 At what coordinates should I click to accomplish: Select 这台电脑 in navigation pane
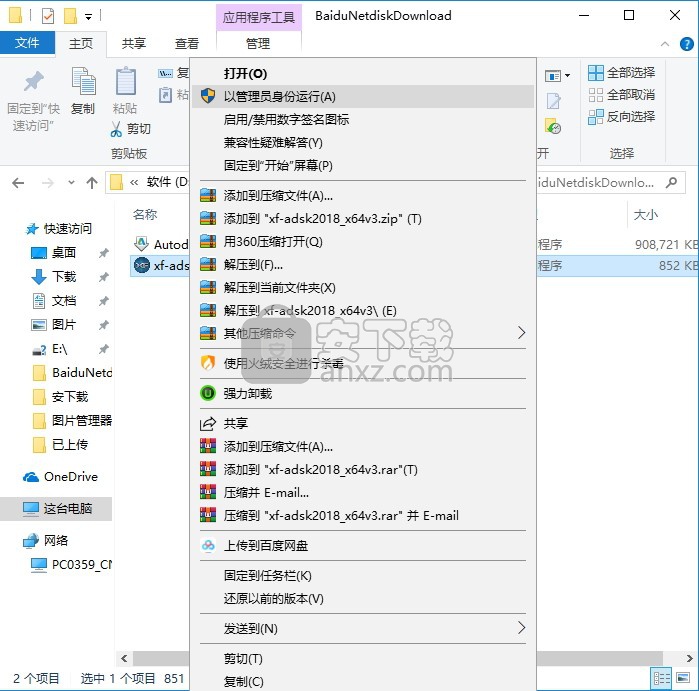[x=56, y=509]
